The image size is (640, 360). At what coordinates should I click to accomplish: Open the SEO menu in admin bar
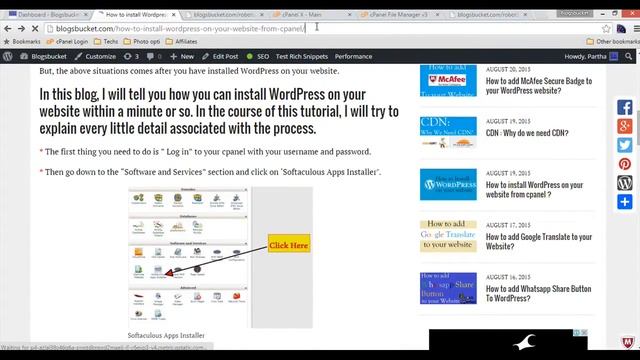coord(258,56)
